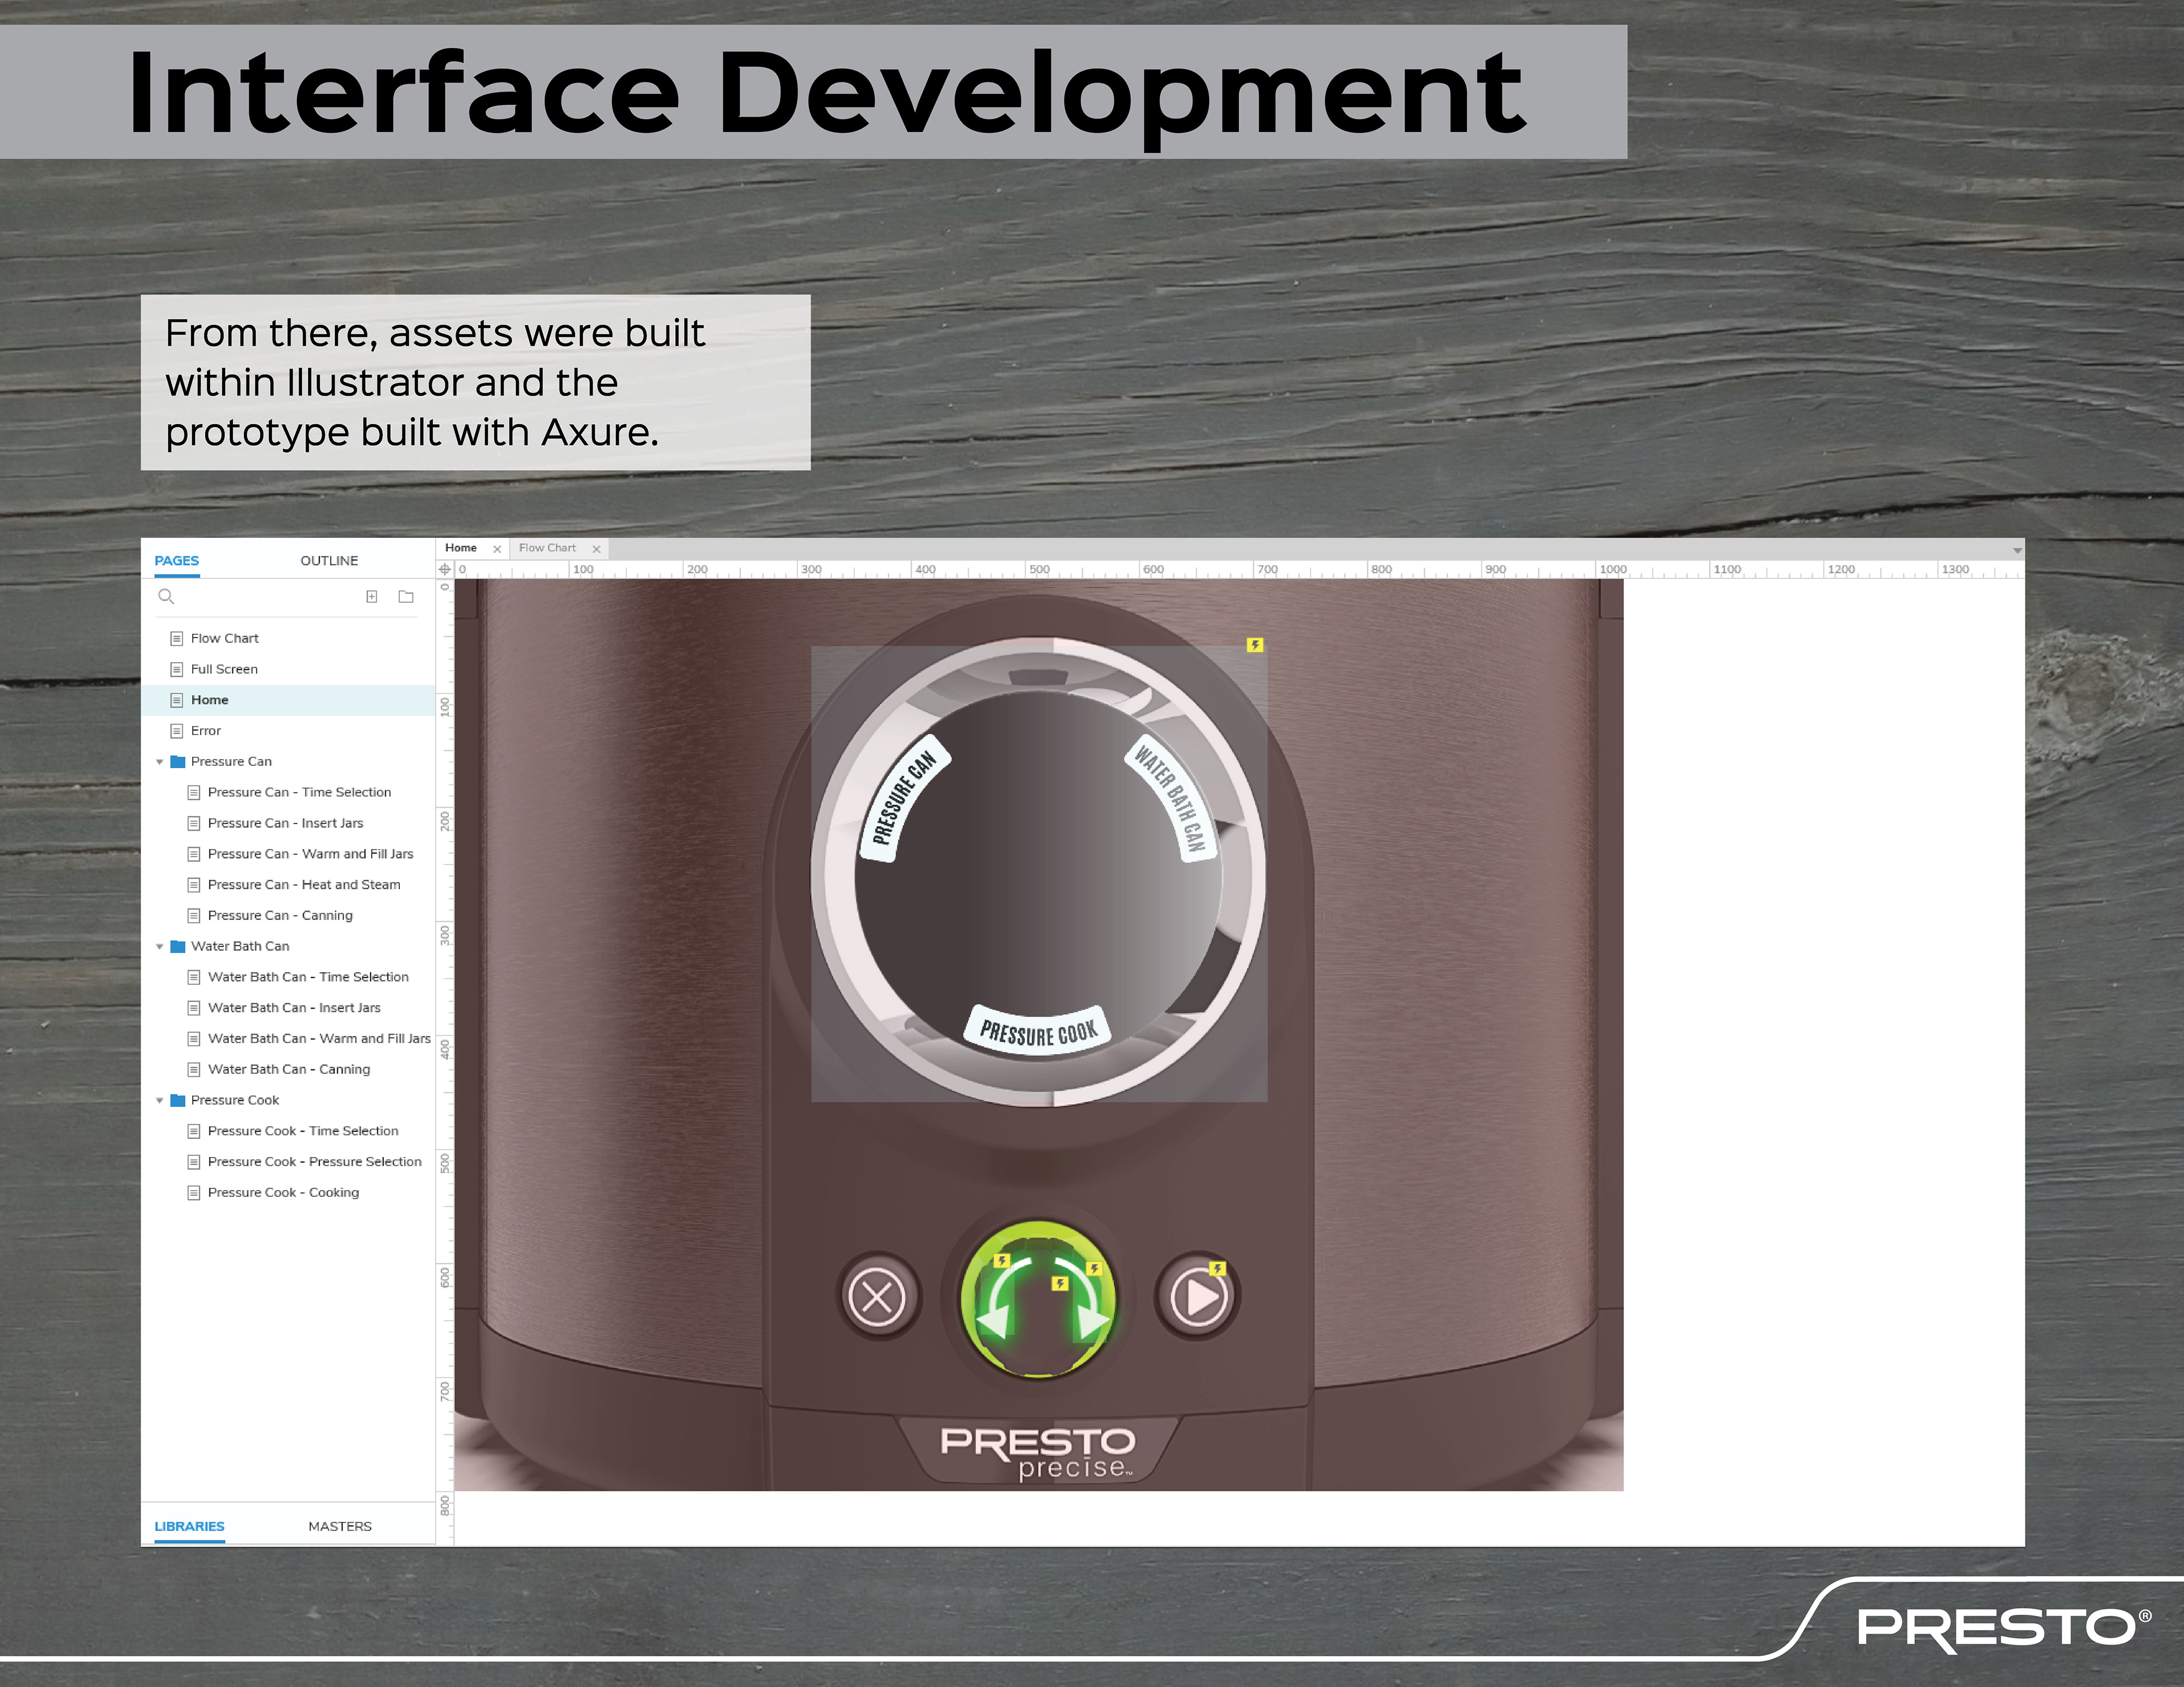Screen dimensions: 2184x1687
Task: Click the search magnifier icon in Pages panel
Action: 166,597
